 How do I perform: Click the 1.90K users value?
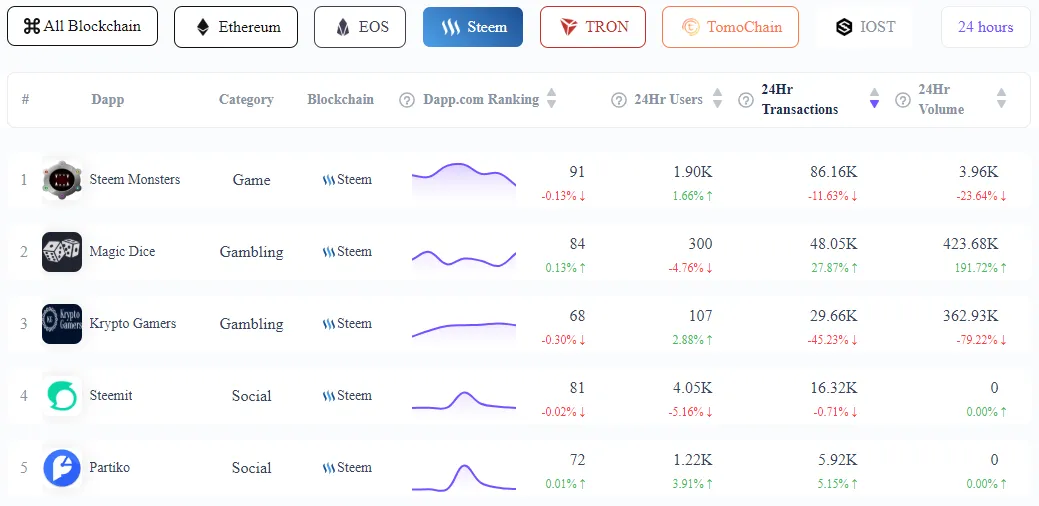(691, 172)
